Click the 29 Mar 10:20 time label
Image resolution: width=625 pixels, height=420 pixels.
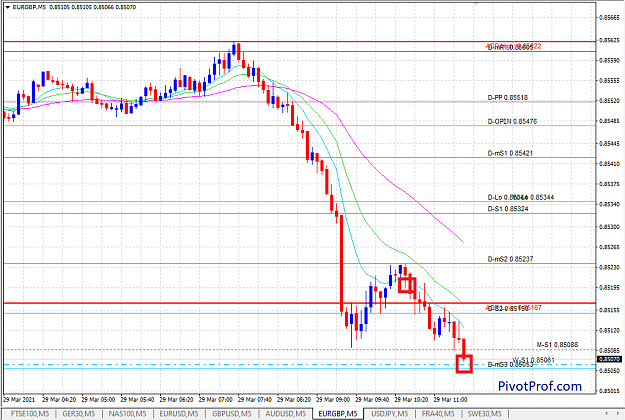click(411, 399)
